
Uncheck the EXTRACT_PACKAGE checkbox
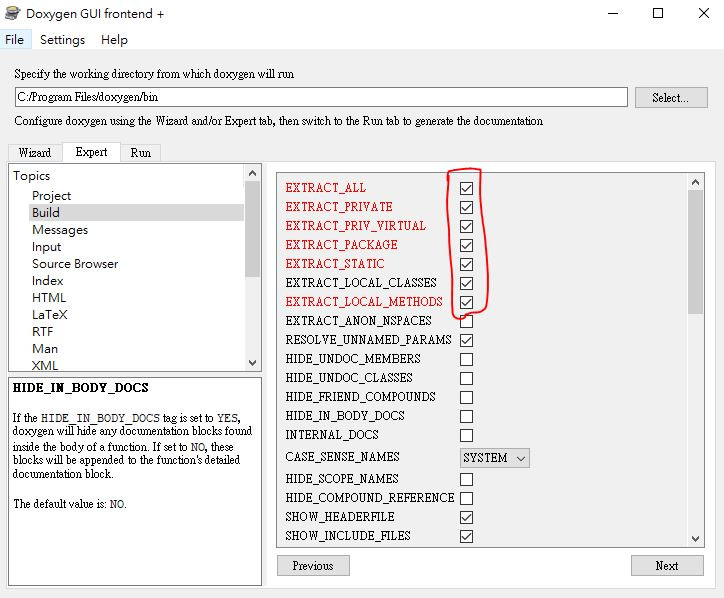(x=466, y=245)
